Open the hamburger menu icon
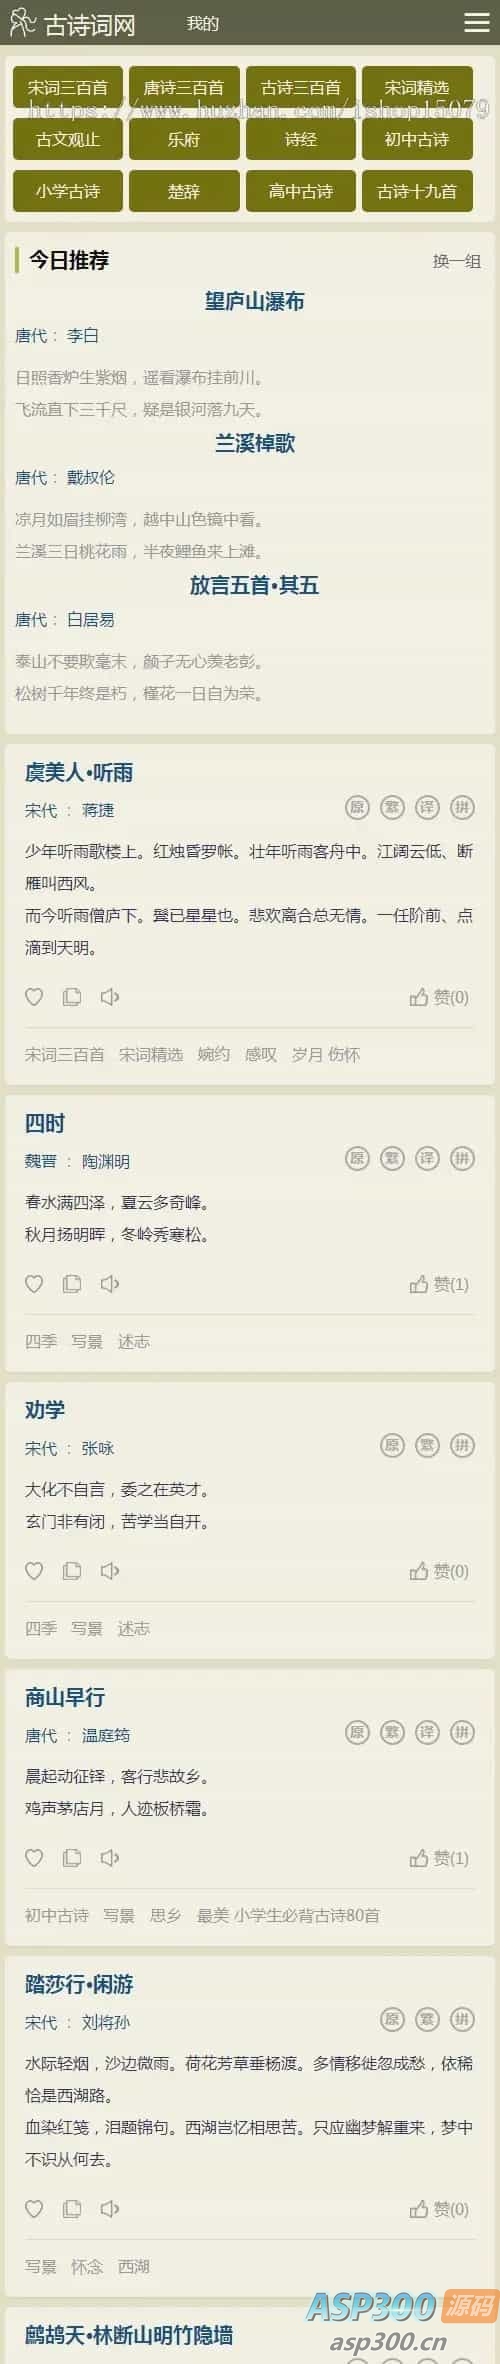The image size is (500, 2364). [x=477, y=23]
